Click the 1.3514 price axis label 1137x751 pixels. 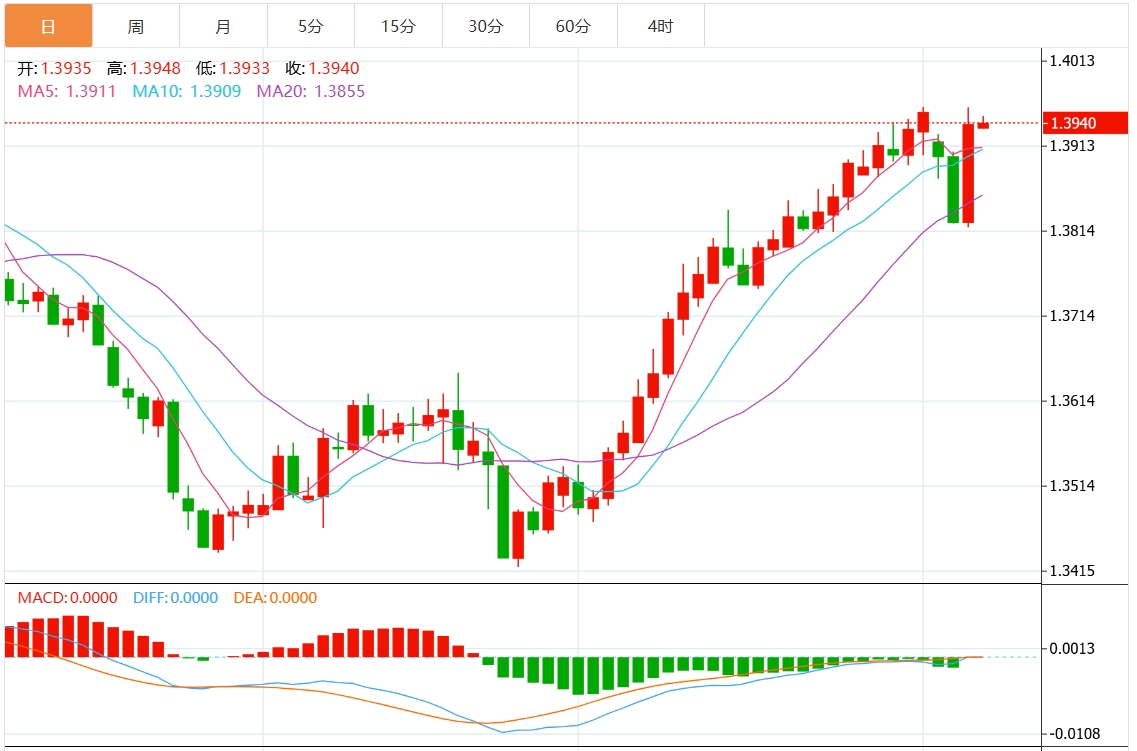tap(1072, 485)
